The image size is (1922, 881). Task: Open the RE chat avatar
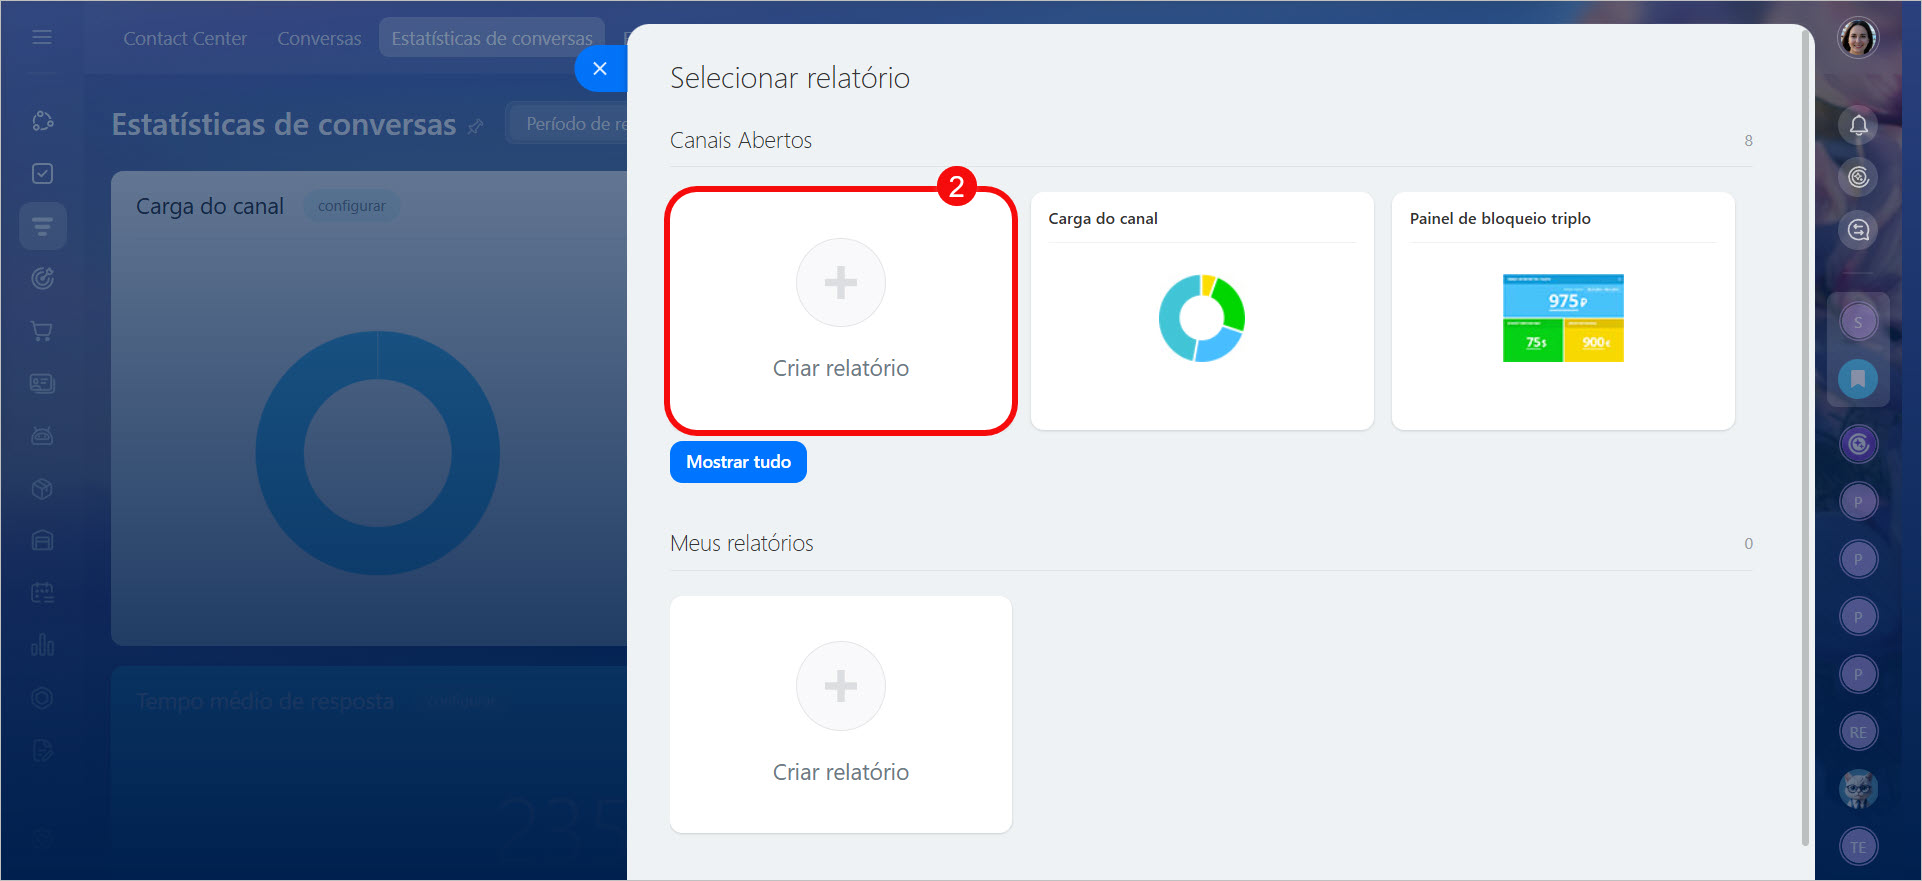pyautogui.click(x=1858, y=732)
